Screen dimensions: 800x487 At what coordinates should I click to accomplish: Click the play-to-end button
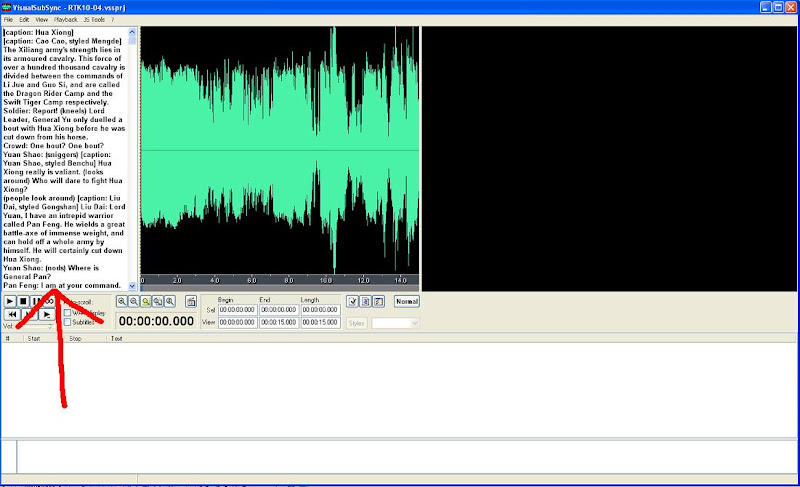click(x=46, y=315)
